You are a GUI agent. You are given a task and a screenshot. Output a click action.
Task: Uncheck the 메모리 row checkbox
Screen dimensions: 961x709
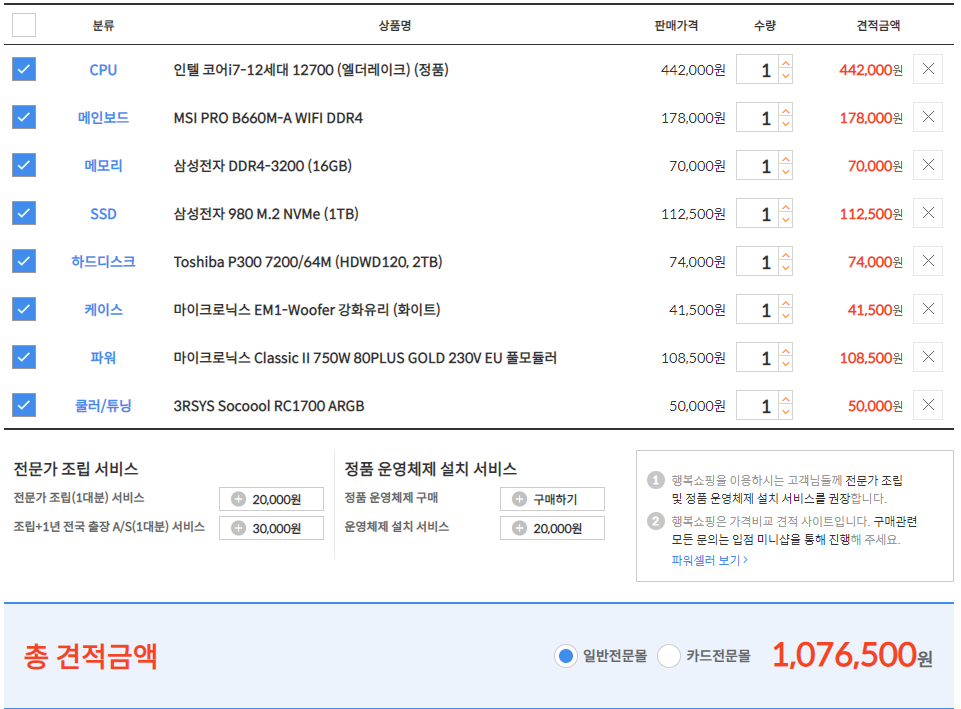click(x=24, y=165)
